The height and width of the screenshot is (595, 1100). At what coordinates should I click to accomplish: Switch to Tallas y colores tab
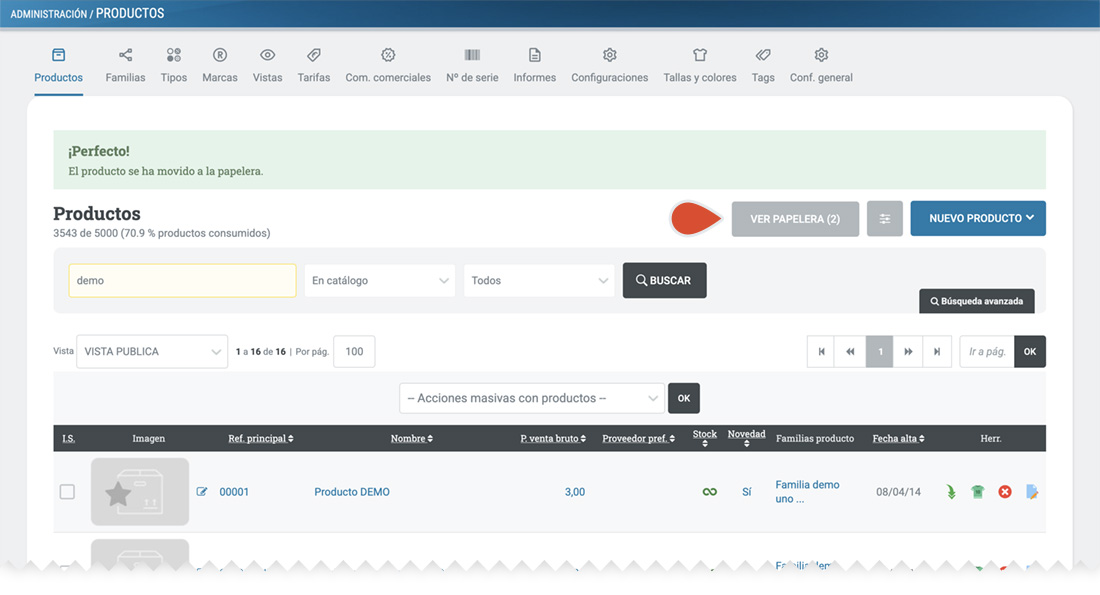700,65
